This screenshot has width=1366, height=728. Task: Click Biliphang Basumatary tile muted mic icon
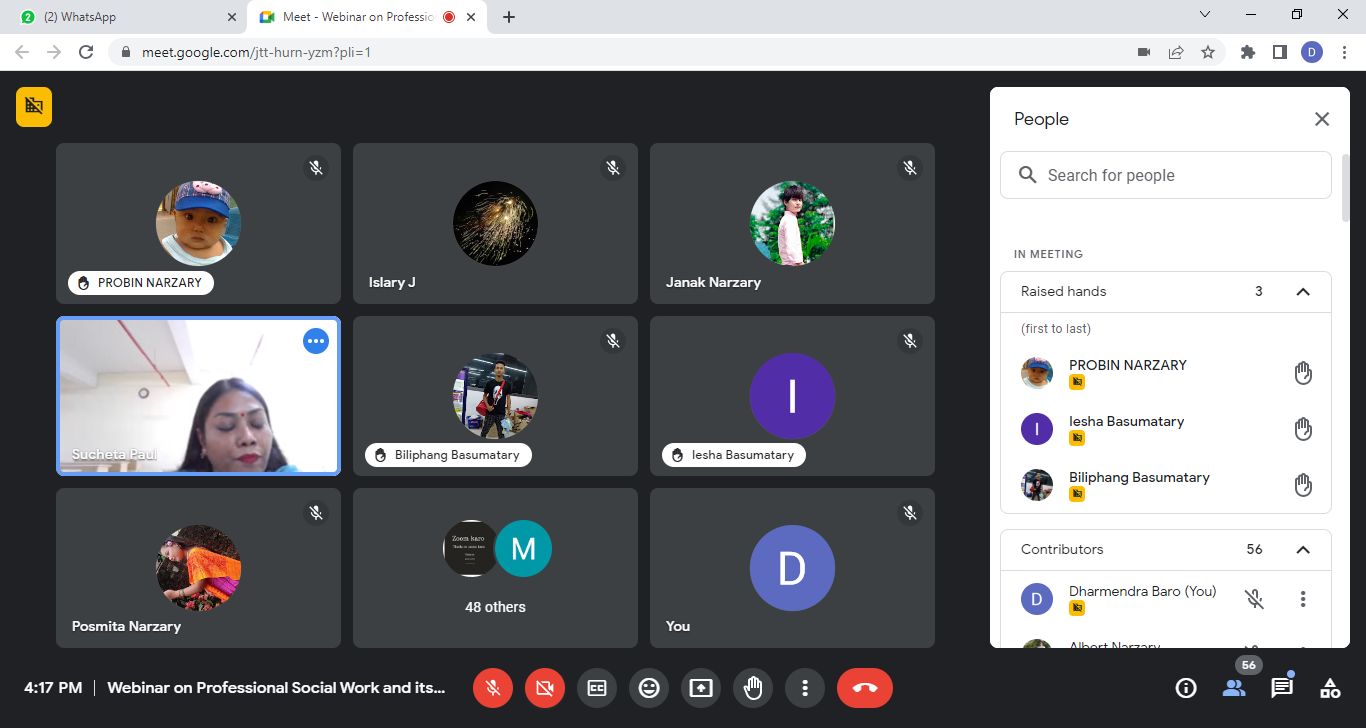pos(613,341)
